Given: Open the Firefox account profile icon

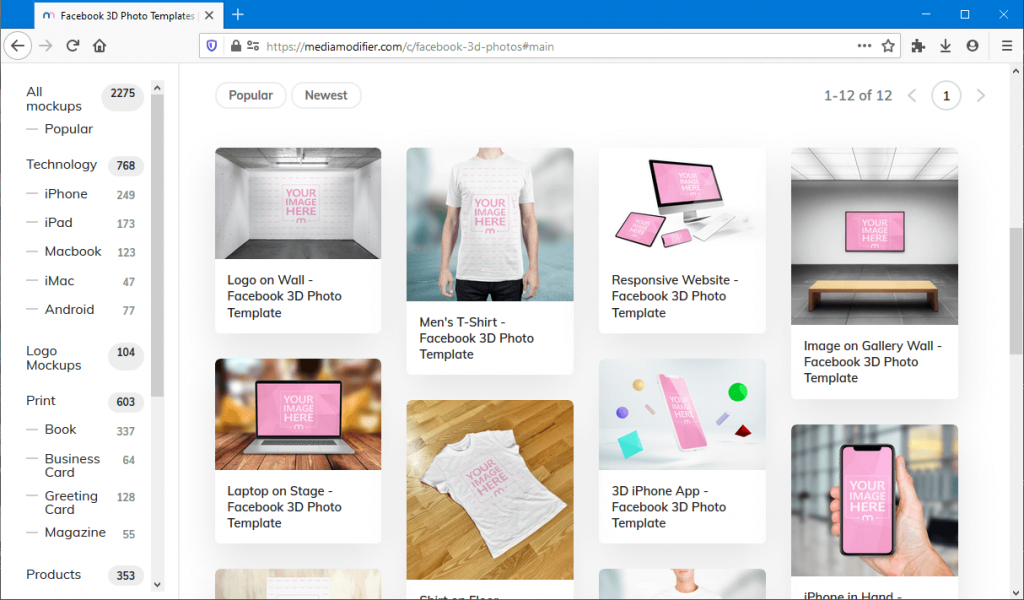Looking at the screenshot, I should [x=972, y=45].
